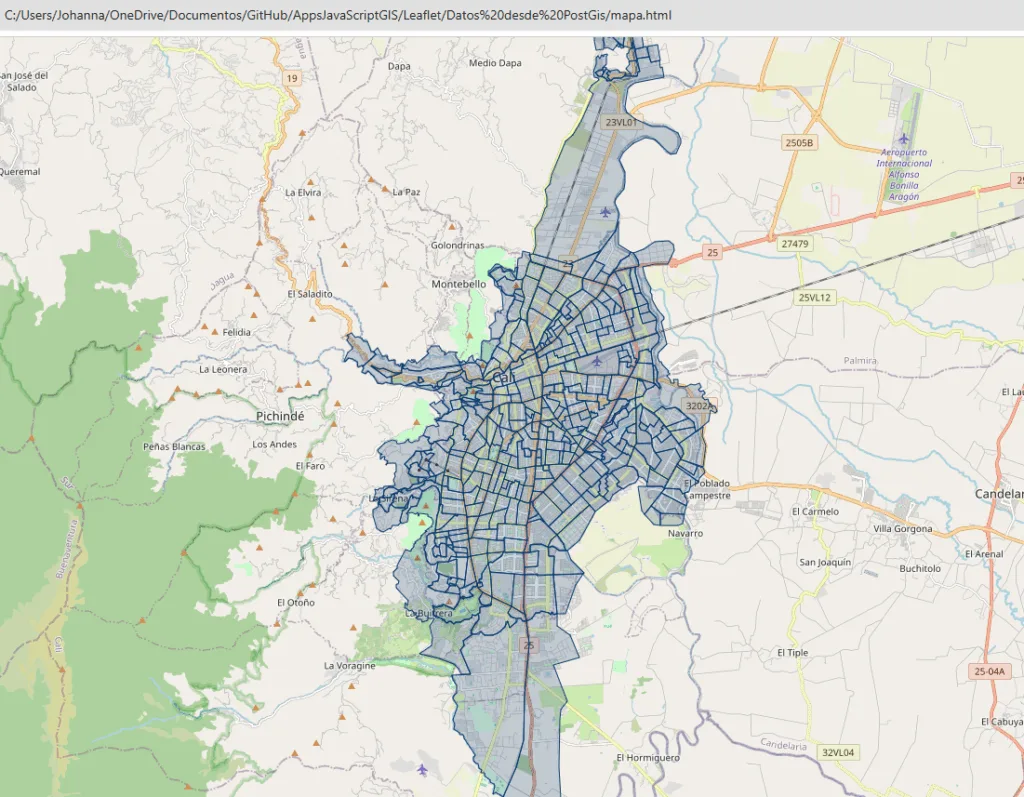Click the El Tiple place label
1024x797 pixels.
pos(792,653)
